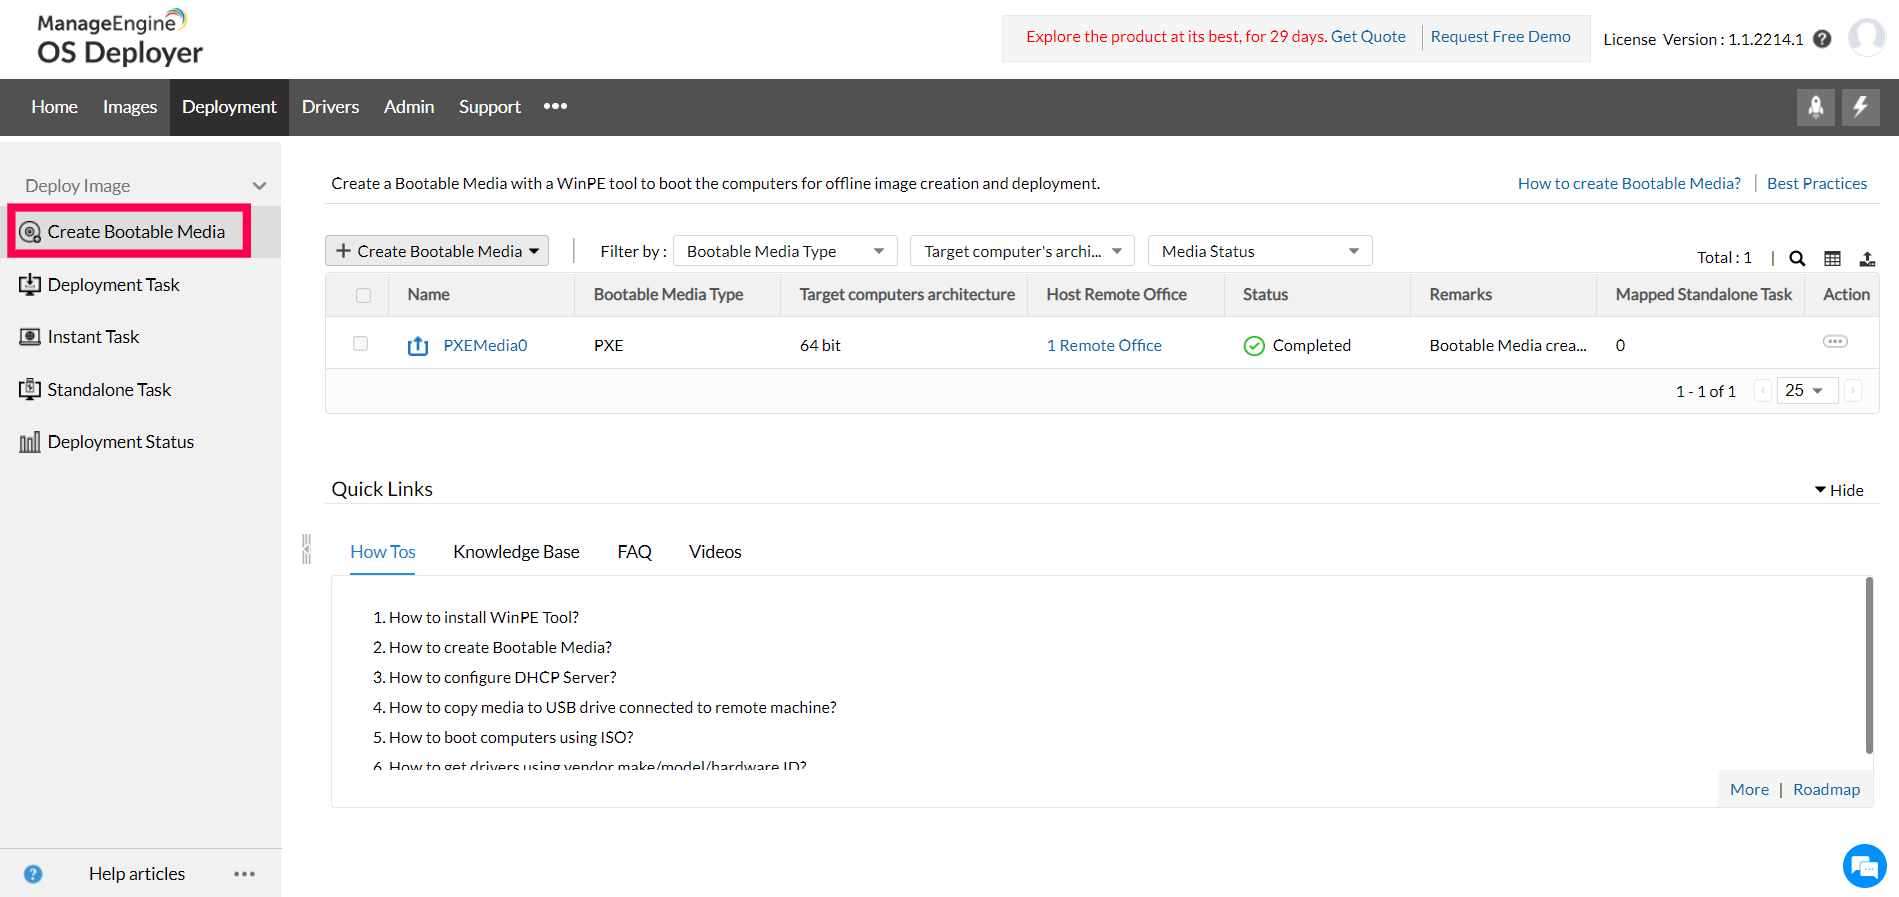
Task: Open the 1 Remote Office link
Action: click(x=1104, y=346)
